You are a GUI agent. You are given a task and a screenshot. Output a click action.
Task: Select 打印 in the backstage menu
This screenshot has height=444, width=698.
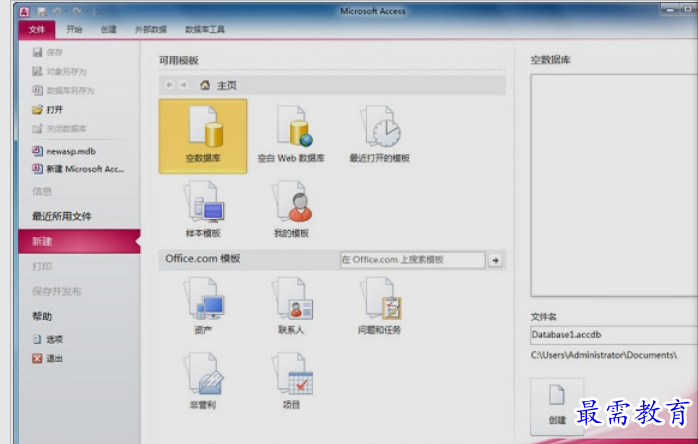click(42, 266)
